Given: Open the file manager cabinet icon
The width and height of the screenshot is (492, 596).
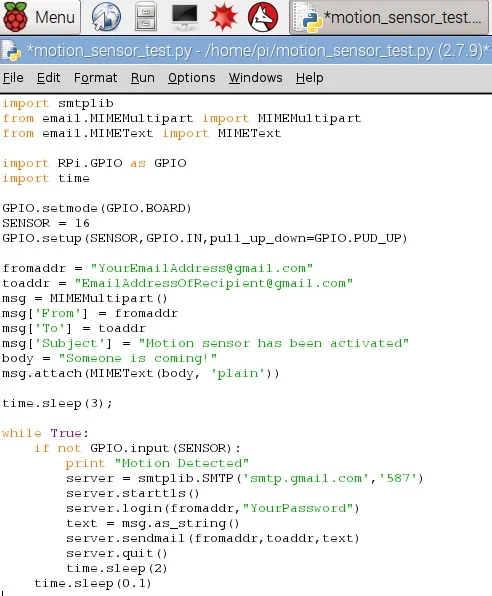Looking at the screenshot, I should pos(146,17).
